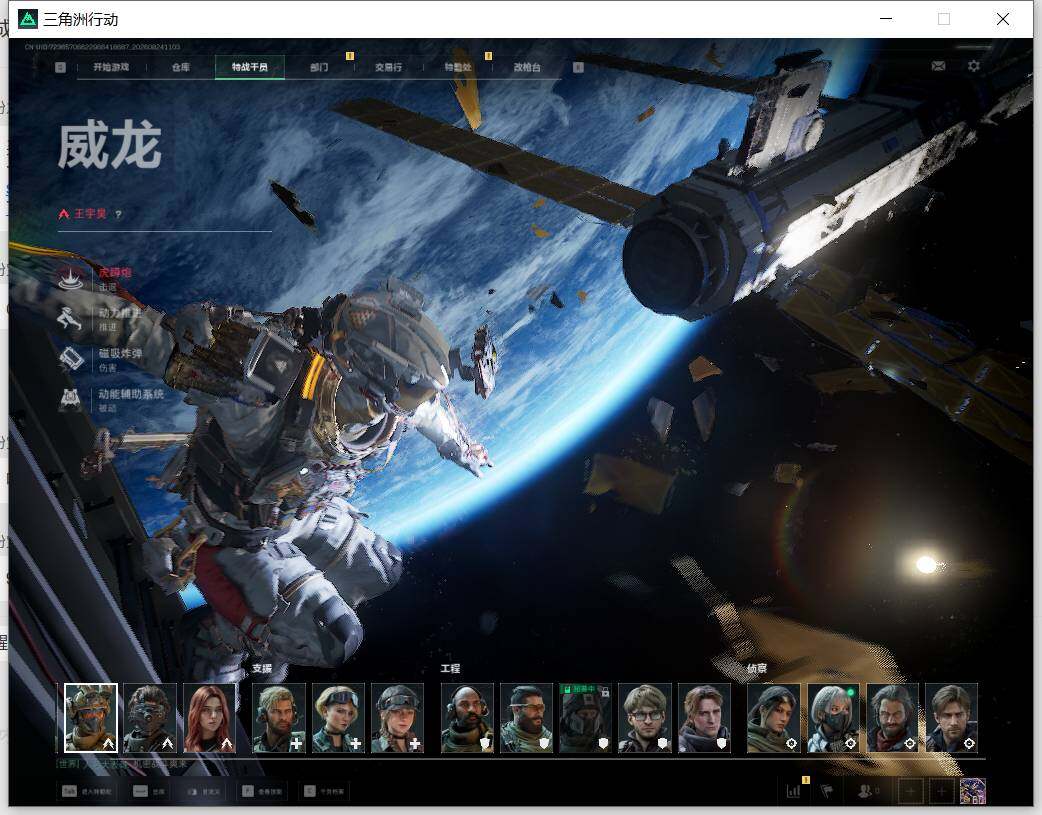Select the blond bearded support operator with headset
1042x815 pixels.
[279, 718]
